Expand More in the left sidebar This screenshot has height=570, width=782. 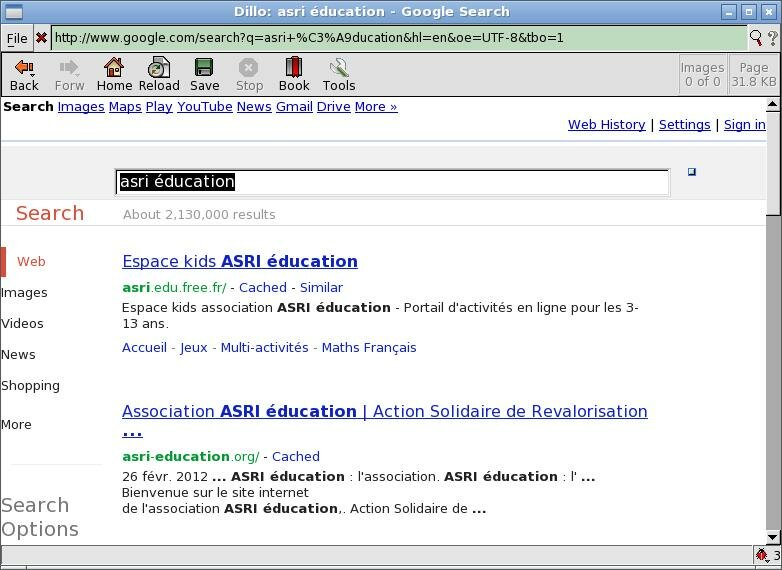click(16, 425)
